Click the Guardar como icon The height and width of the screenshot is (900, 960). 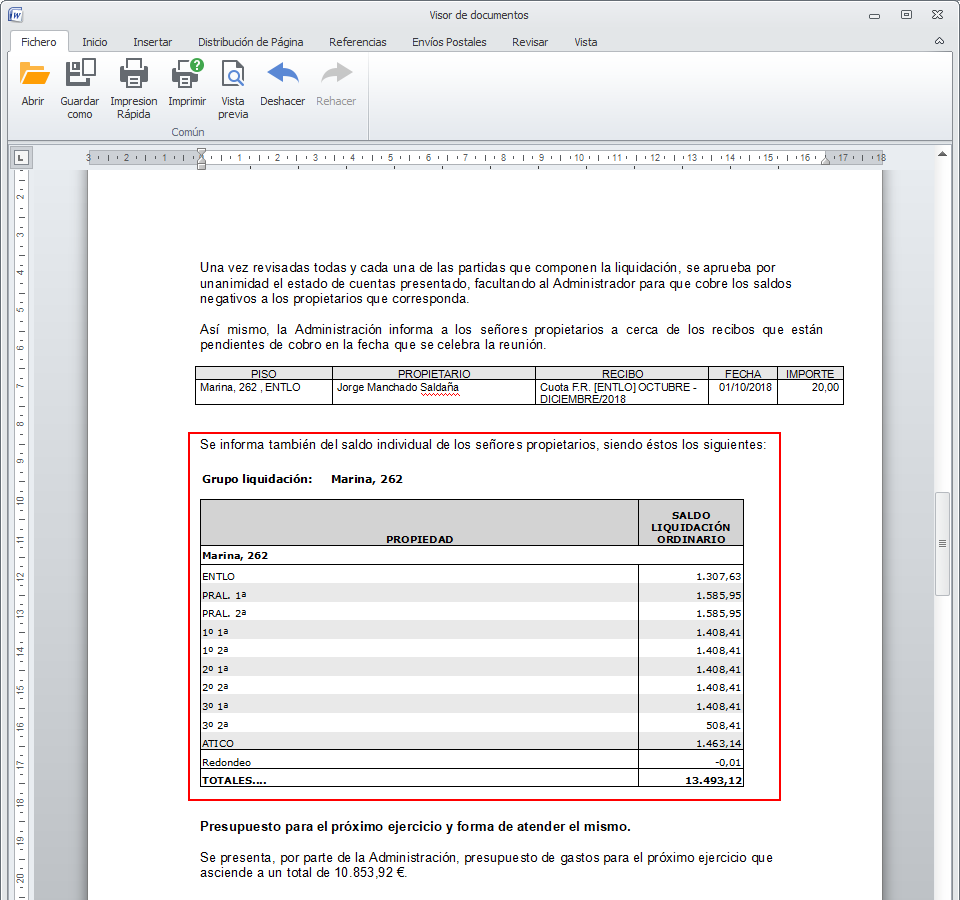[80, 75]
